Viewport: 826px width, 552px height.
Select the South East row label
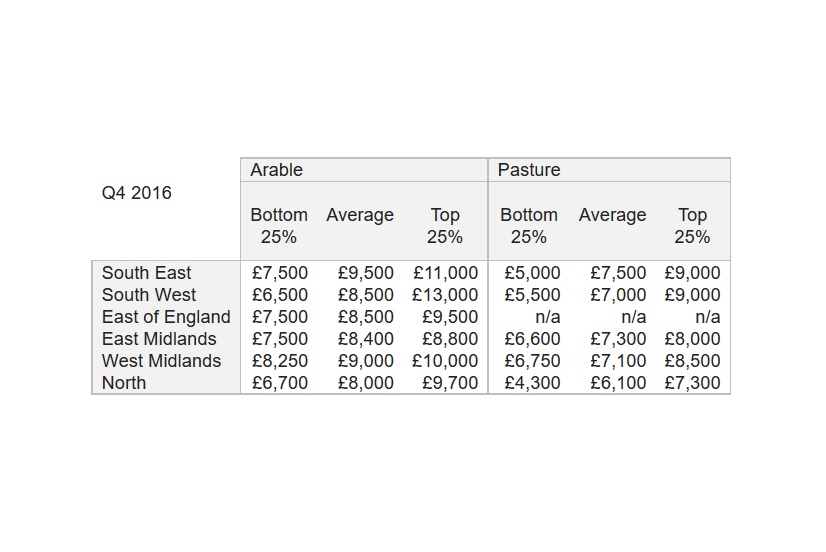point(146,273)
